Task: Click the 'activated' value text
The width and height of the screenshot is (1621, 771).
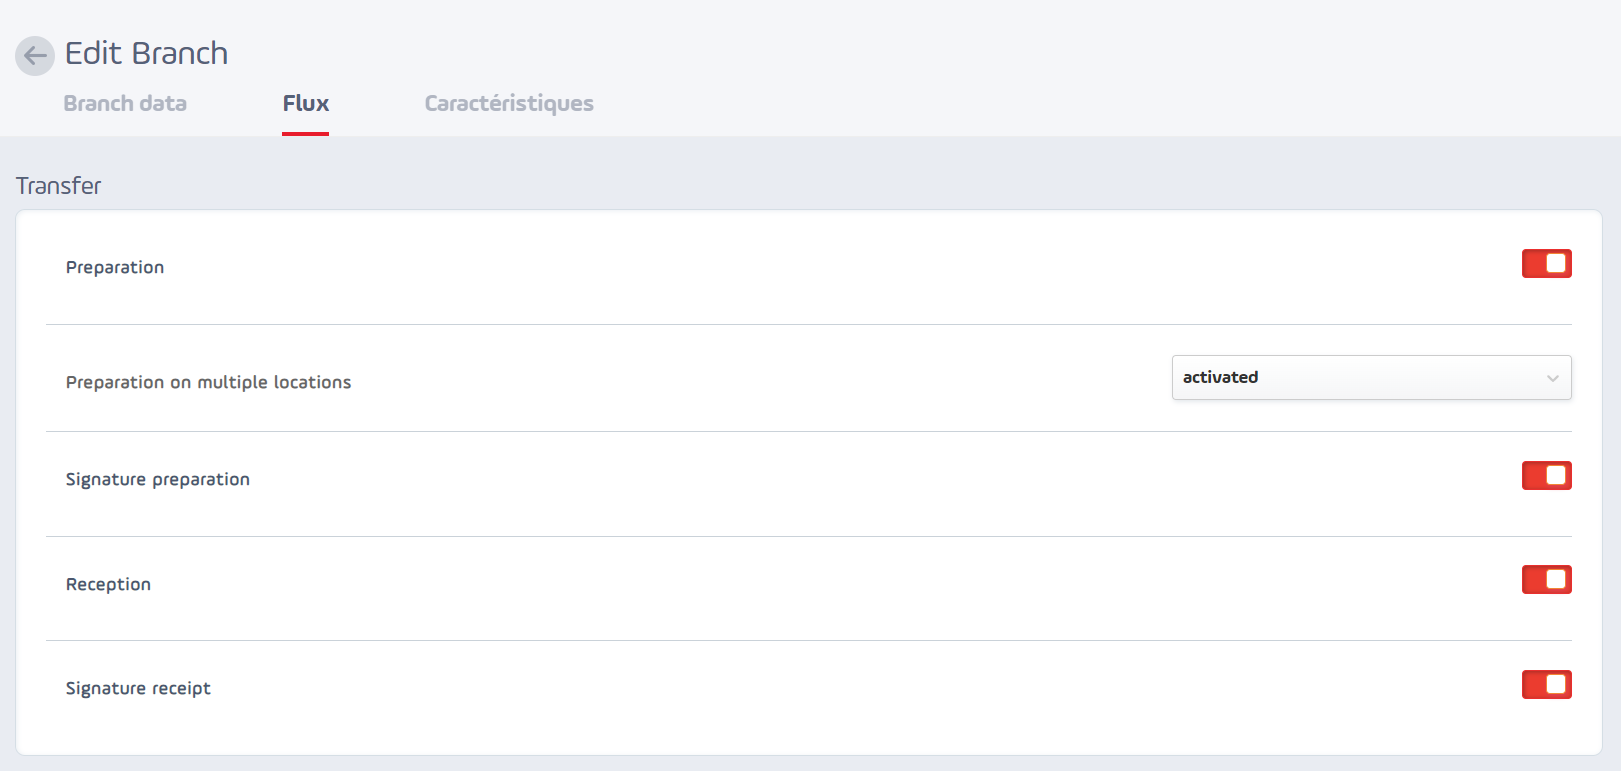Action: pos(1220,377)
